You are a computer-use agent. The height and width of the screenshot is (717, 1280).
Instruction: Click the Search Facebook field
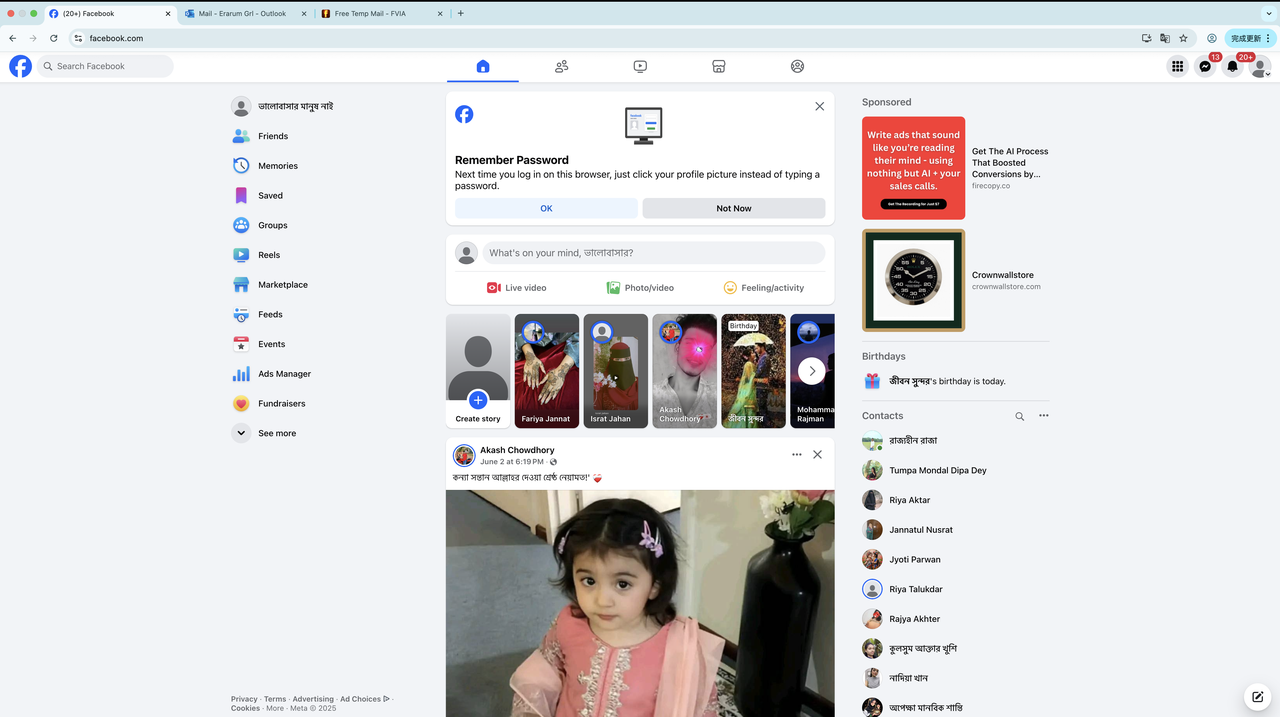pos(105,66)
